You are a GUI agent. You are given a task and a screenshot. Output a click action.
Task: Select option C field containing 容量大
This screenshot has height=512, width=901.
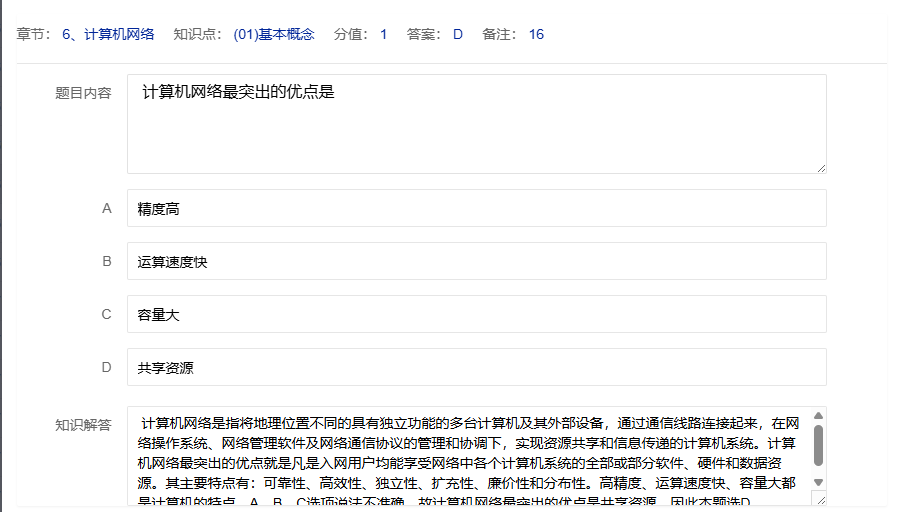[x=476, y=314]
